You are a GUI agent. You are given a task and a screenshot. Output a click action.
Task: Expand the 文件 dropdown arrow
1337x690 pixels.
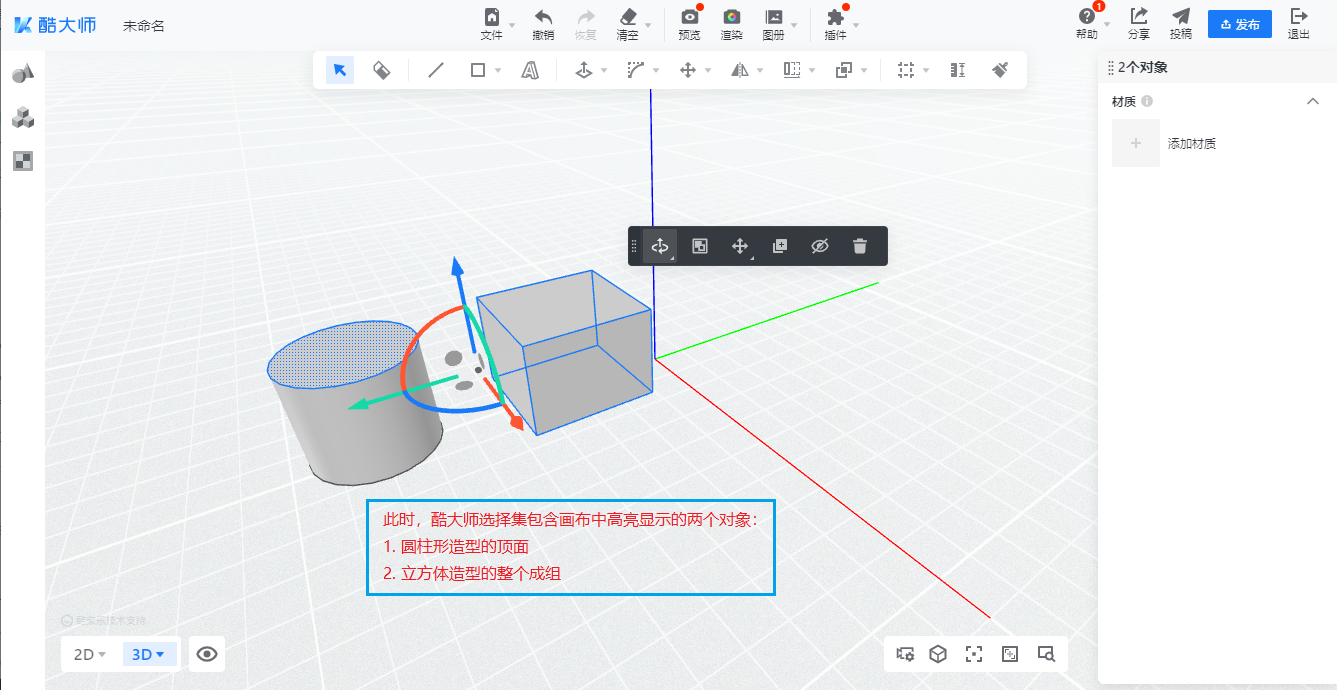click(x=512, y=25)
